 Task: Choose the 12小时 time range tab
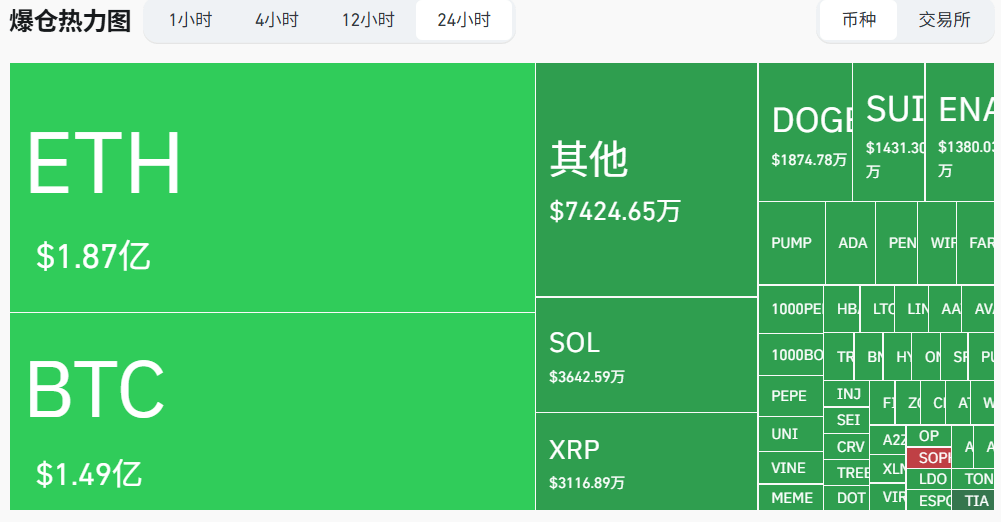pyautogui.click(x=368, y=20)
